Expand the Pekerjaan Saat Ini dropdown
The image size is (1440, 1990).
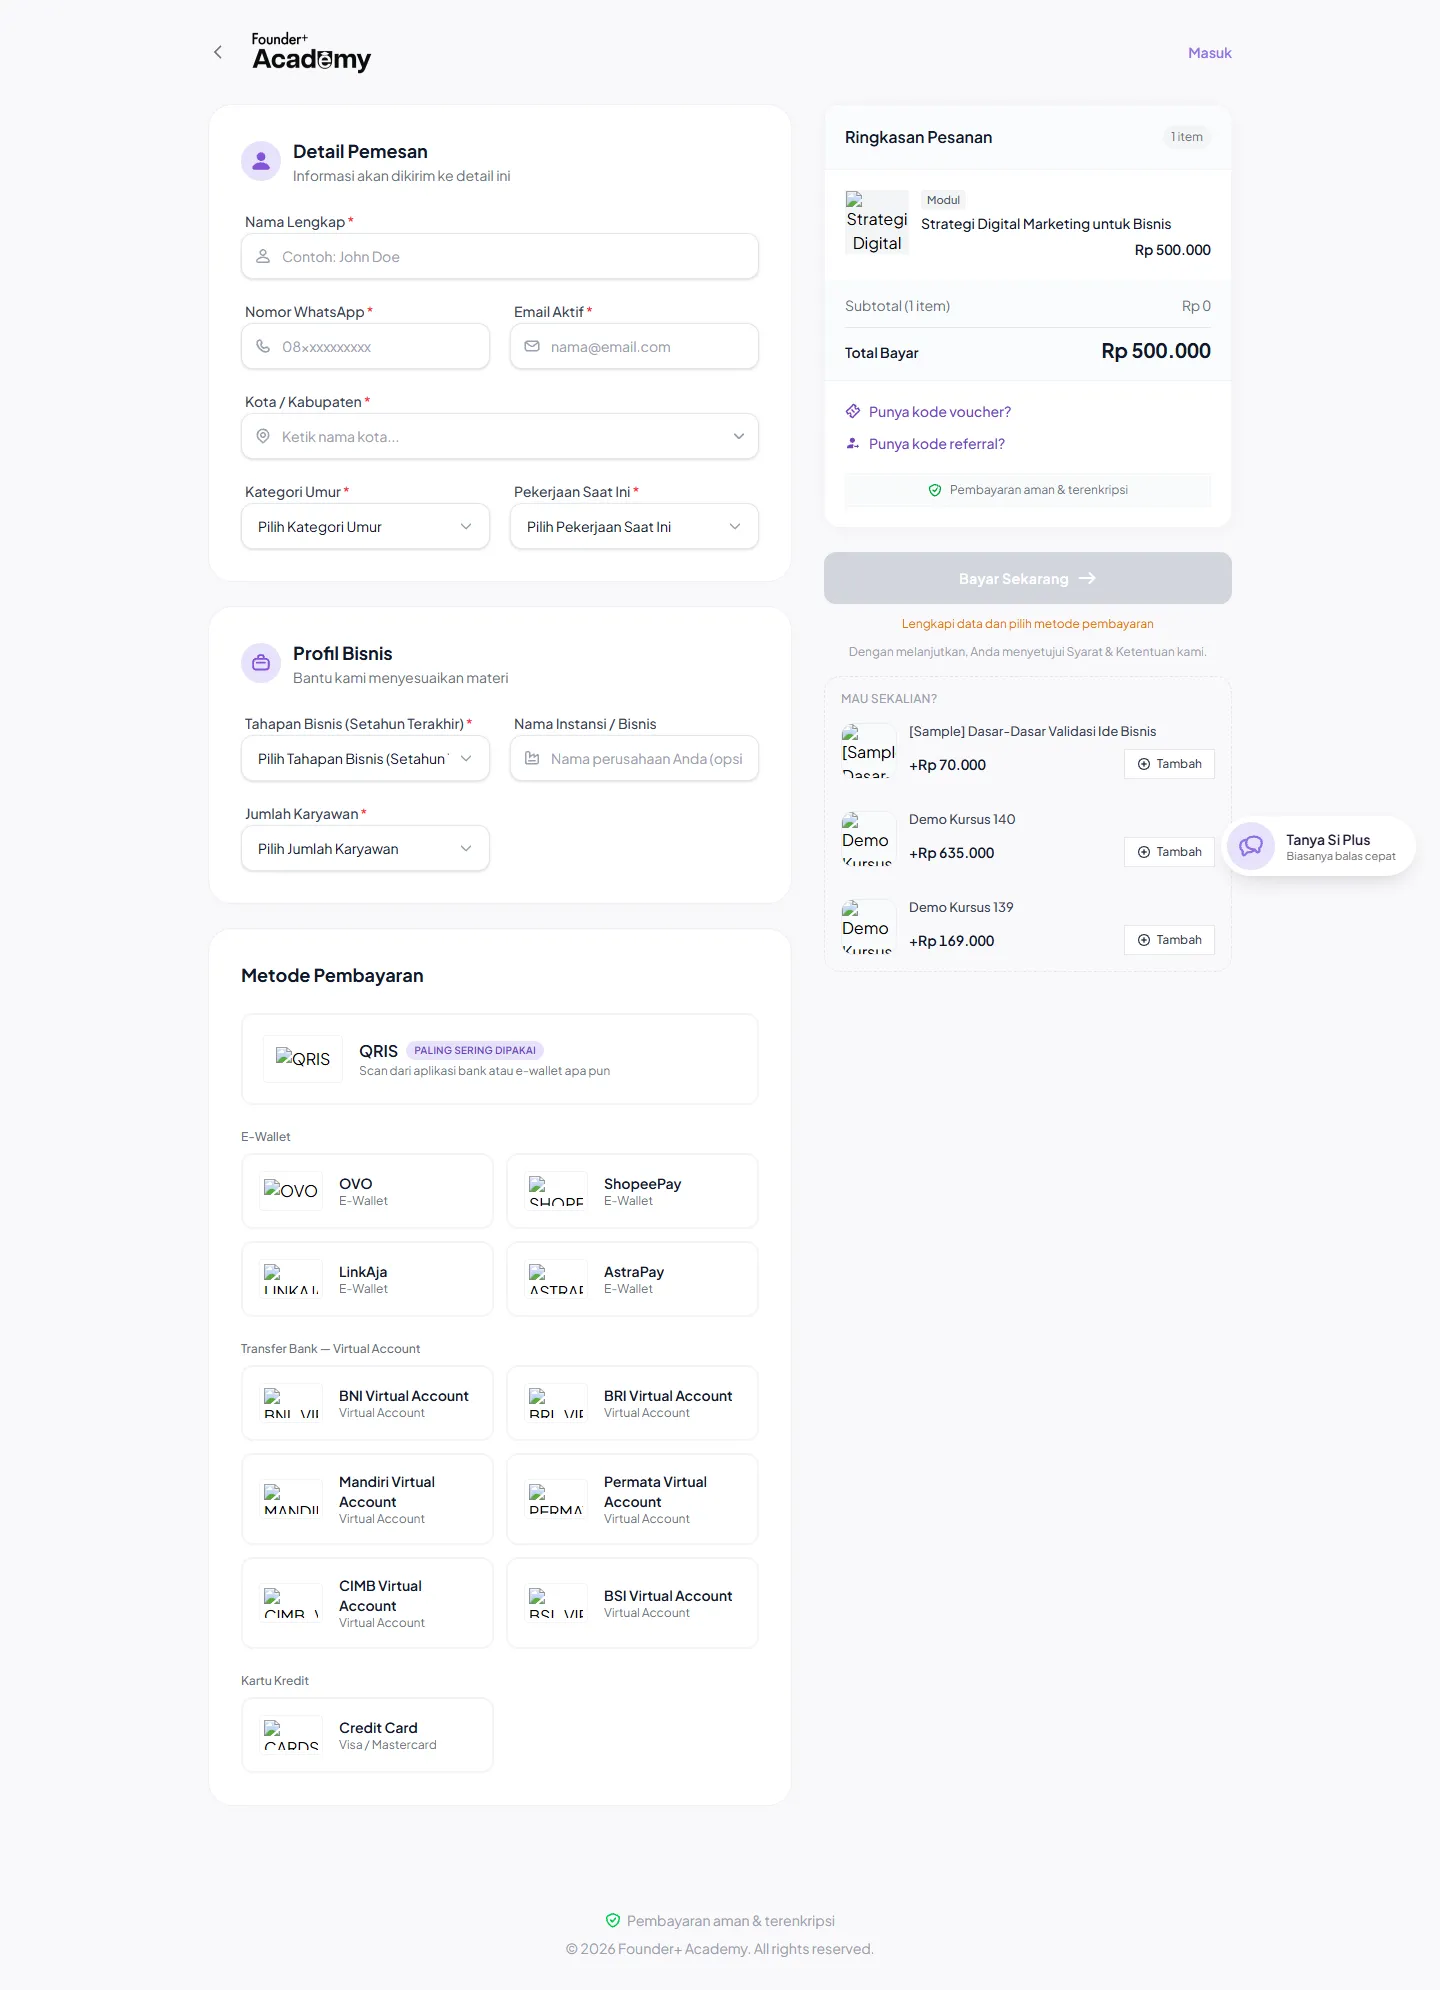point(634,527)
